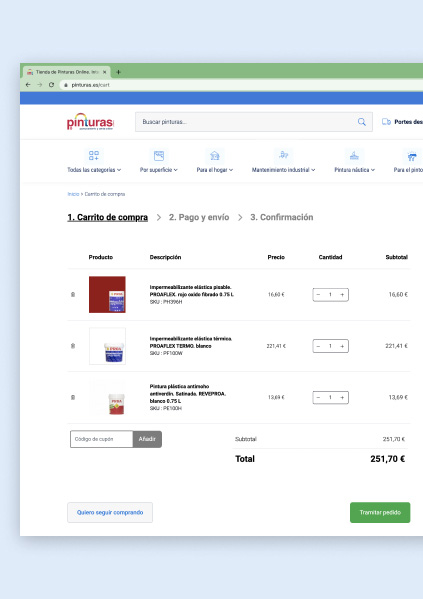Click the Quiero seguir comprando button
The height and width of the screenshot is (599, 423).
110,512
